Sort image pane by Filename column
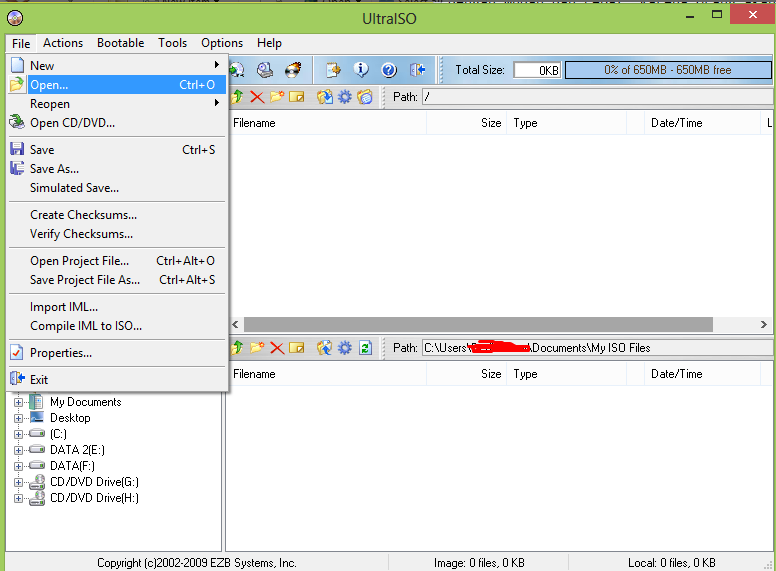 coord(328,123)
